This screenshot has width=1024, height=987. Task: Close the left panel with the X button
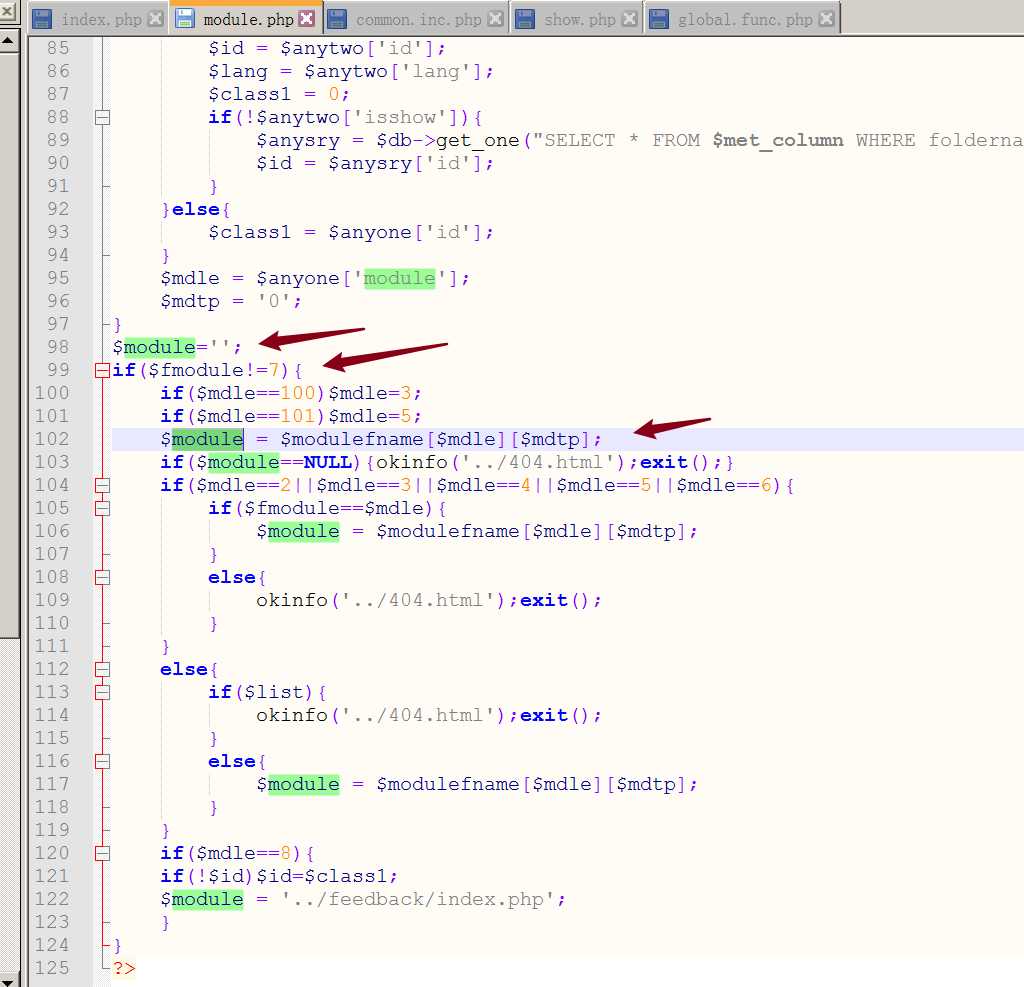[x=7, y=10]
